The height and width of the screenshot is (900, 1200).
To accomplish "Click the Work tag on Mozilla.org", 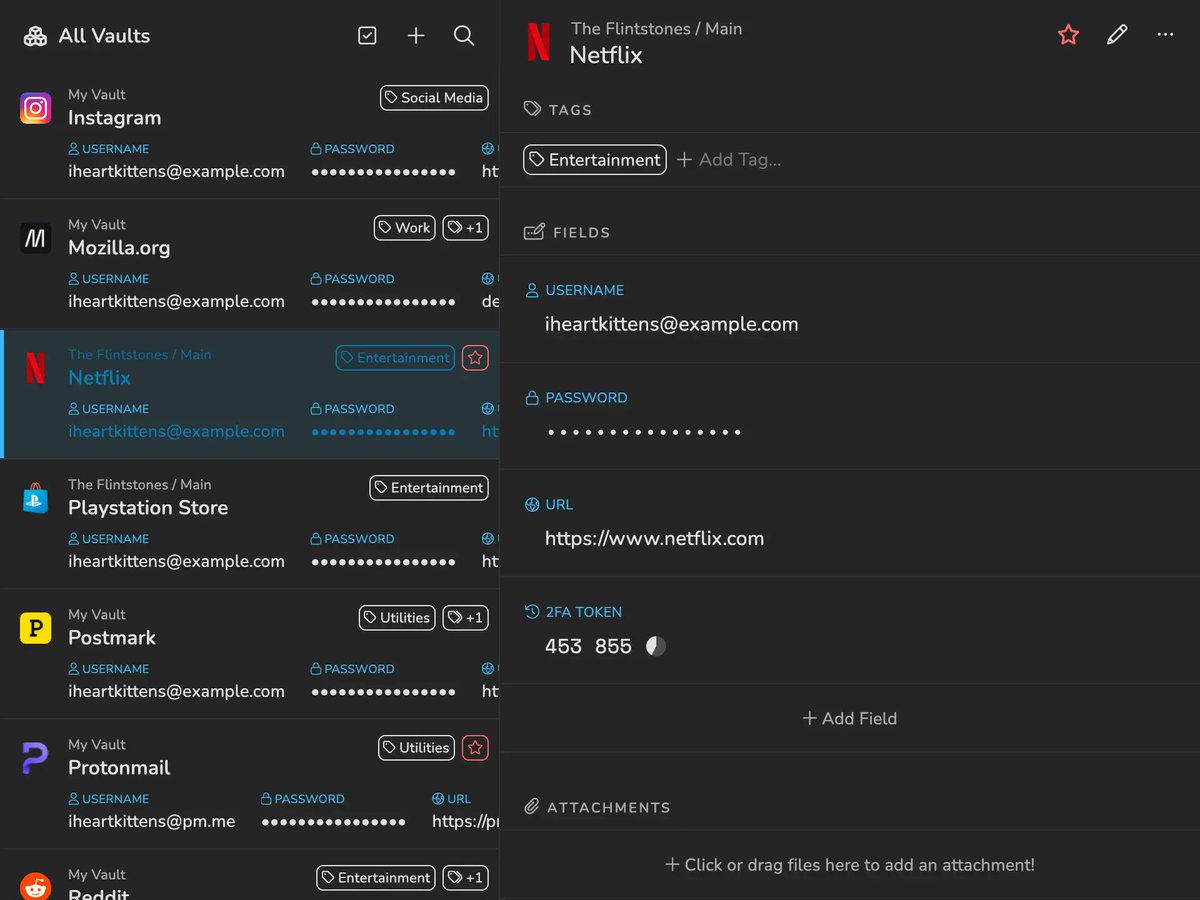I will 404,228.
